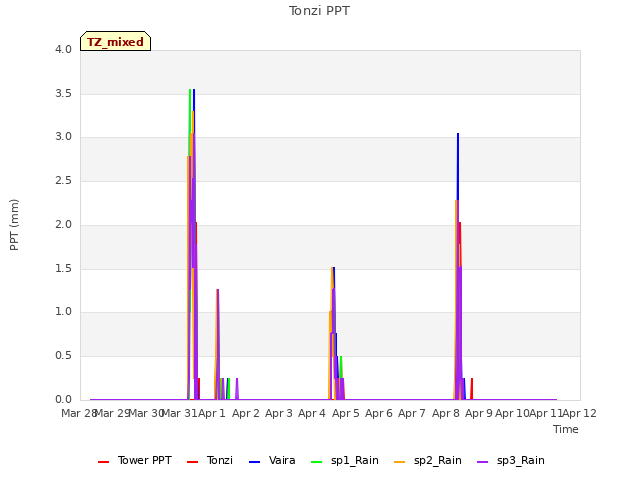Click the isolated red spike after Apr 8
Image resolution: width=640 pixels, height=480 pixels.
pos(472,388)
